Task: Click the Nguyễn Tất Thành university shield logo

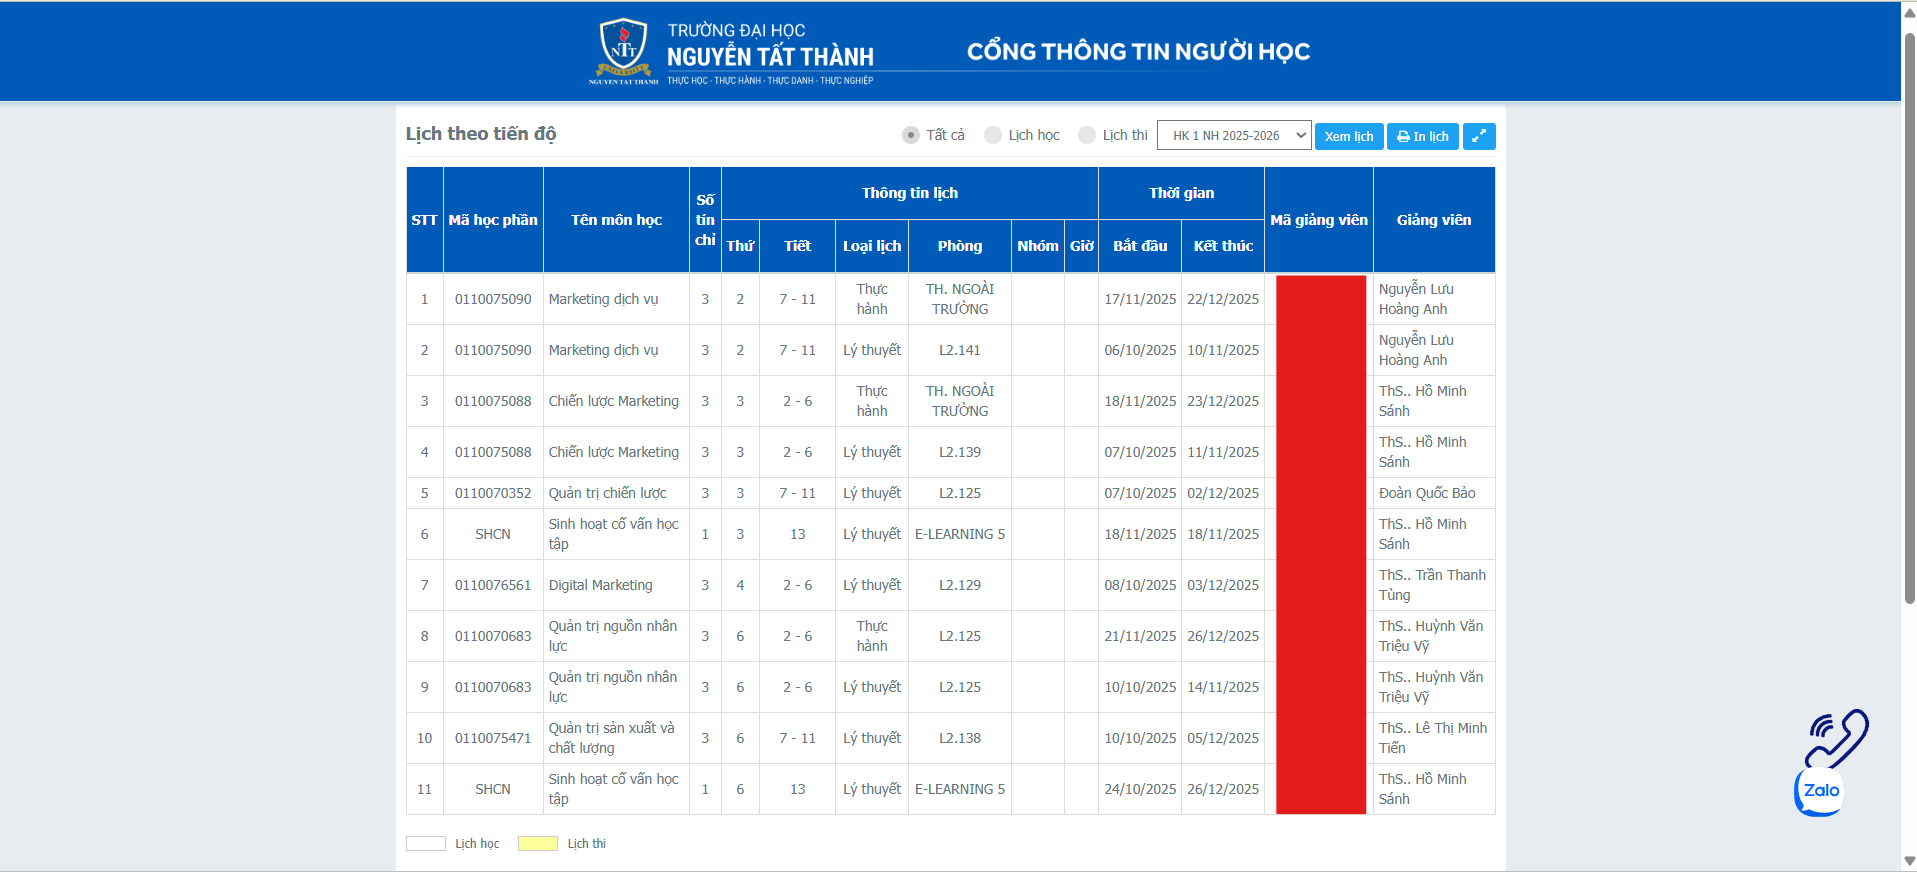Action: (623, 48)
